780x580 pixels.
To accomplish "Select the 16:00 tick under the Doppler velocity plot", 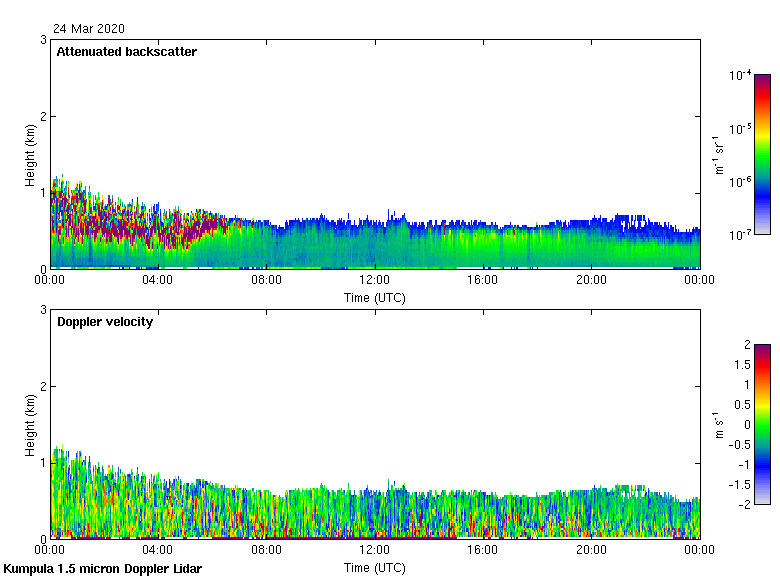I will (483, 550).
